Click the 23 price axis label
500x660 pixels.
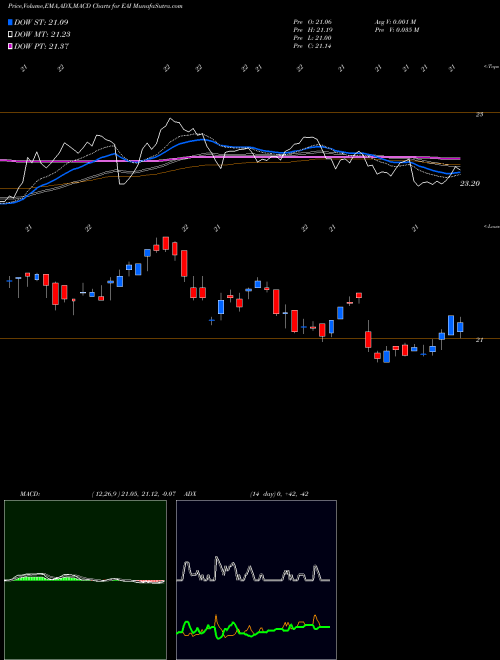click(479, 114)
